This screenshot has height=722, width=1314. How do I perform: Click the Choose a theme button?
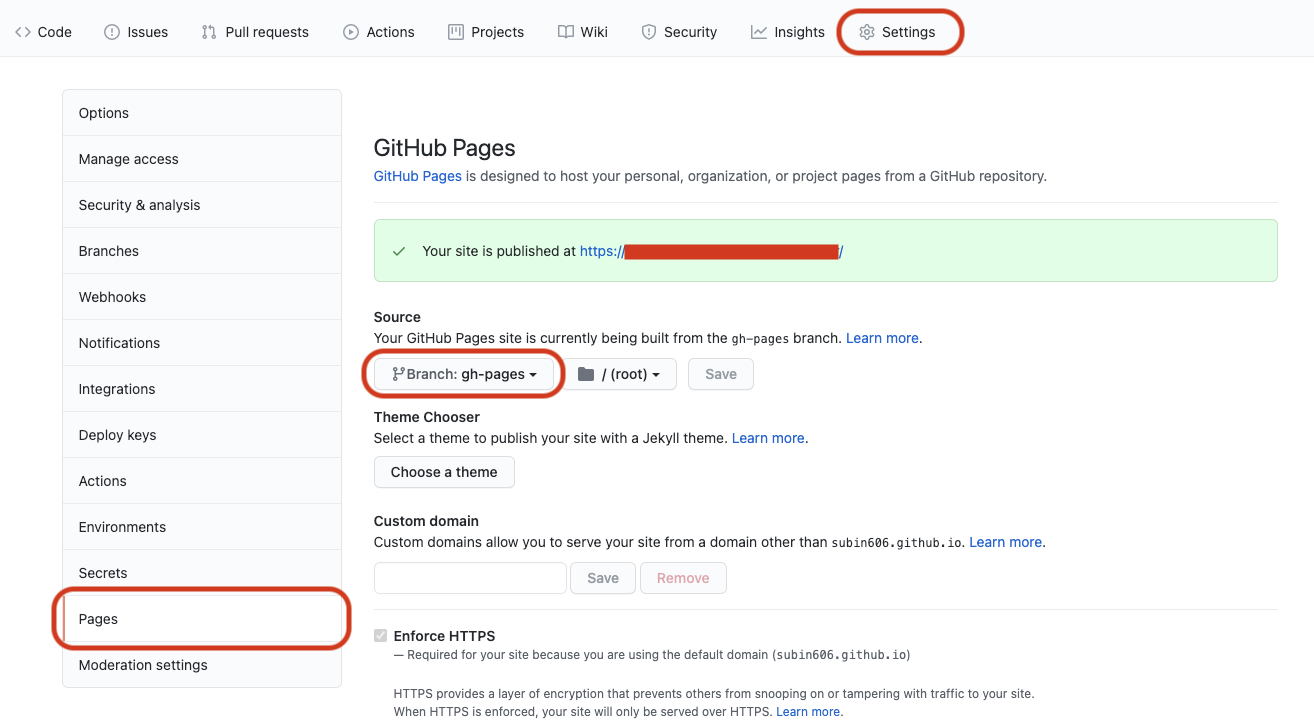(x=444, y=472)
